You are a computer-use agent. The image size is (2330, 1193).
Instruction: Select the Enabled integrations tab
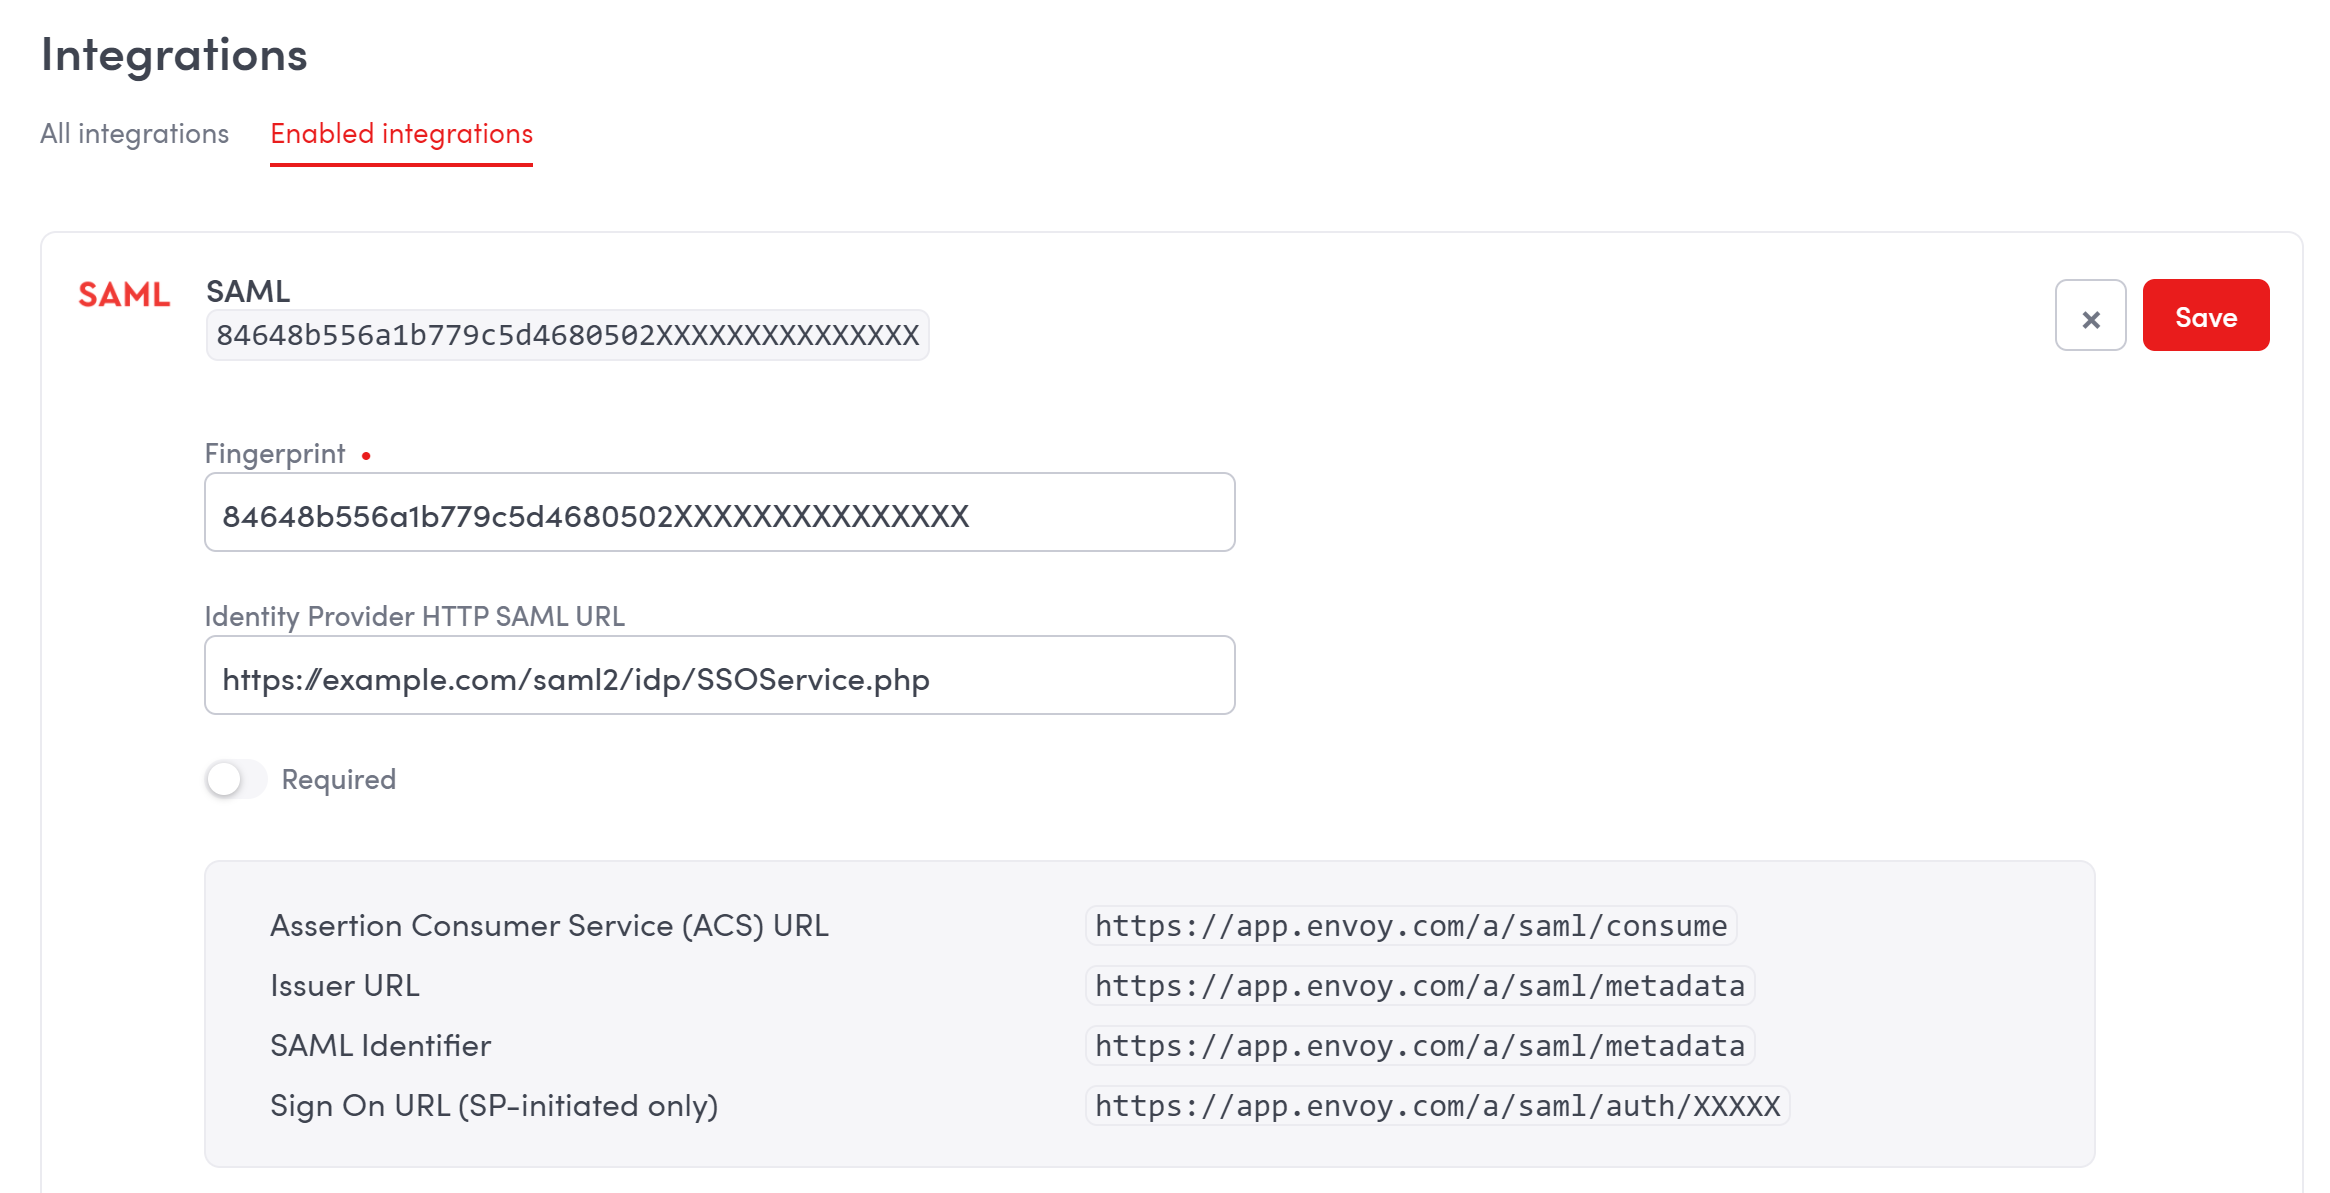401,134
